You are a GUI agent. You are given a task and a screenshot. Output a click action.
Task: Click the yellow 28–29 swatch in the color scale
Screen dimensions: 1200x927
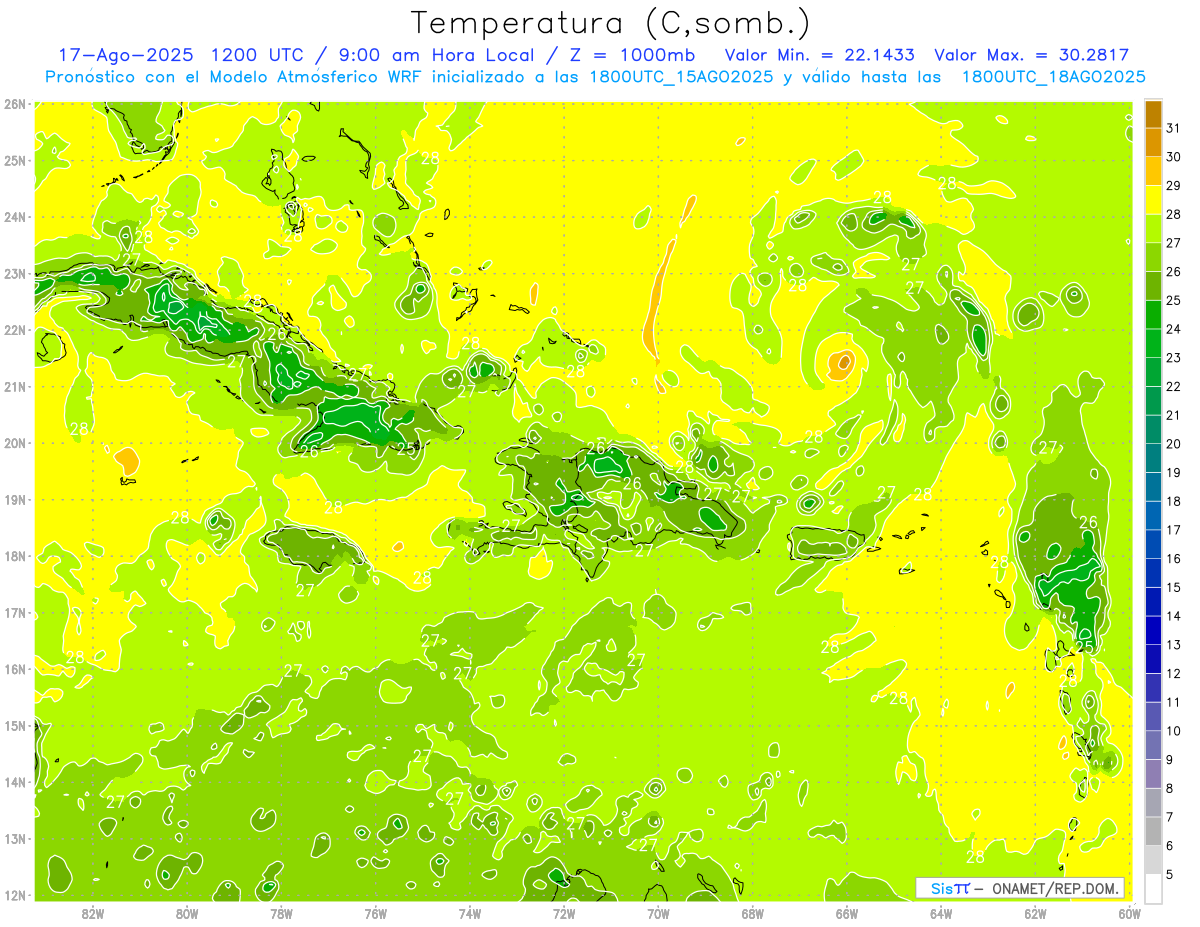pos(1153,200)
